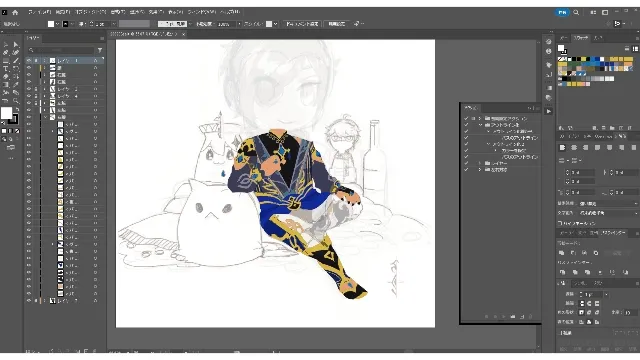Click the fill color box in the toolbar
The width and height of the screenshot is (640, 360).
point(7,113)
